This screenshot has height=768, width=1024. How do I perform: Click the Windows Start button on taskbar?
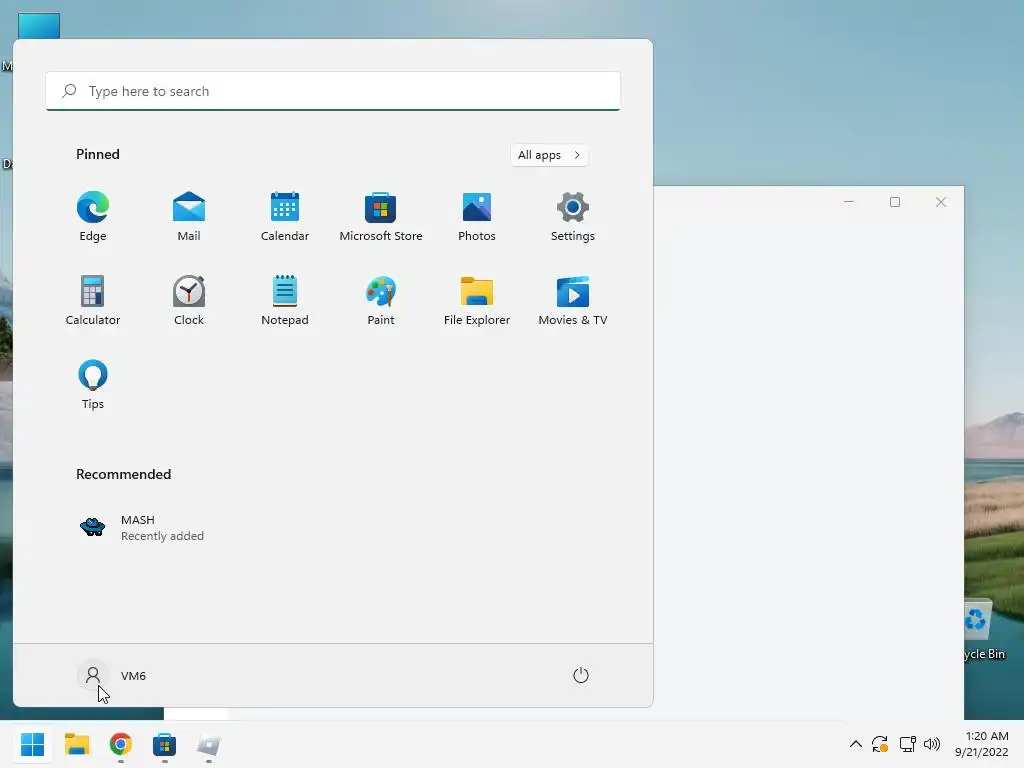coord(33,744)
